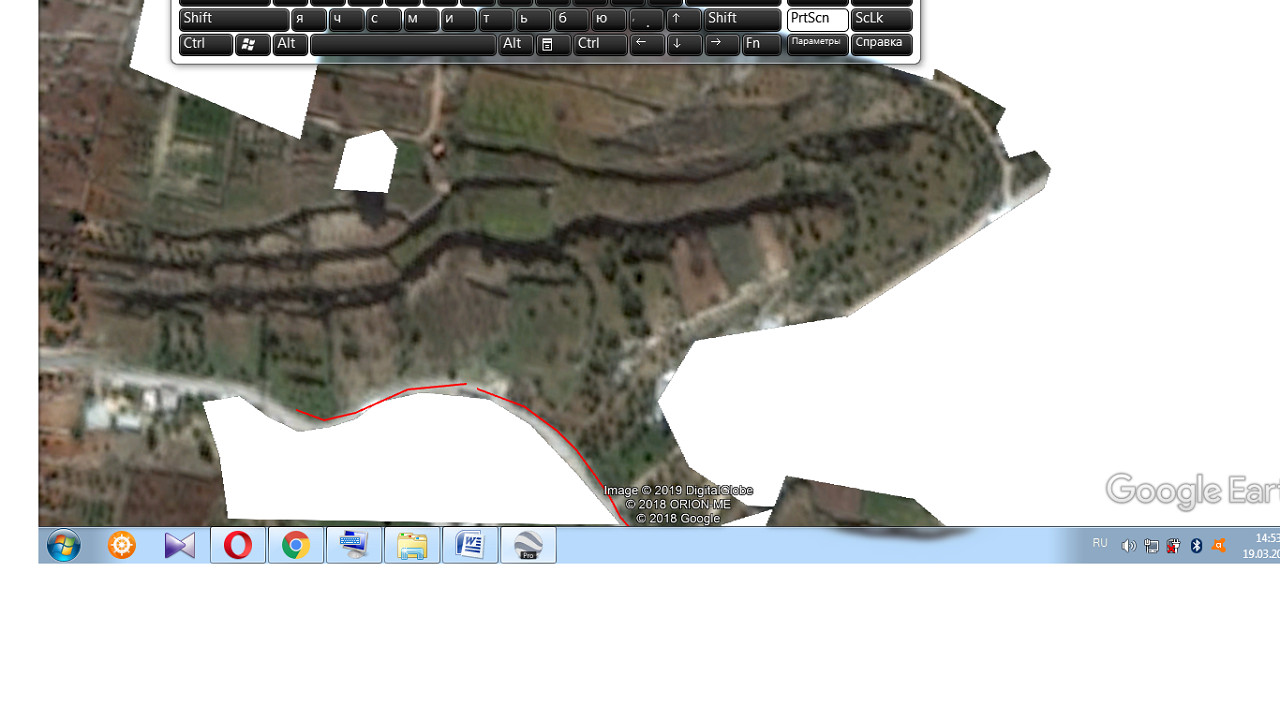
Task: Launch Opera browser from taskbar
Action: [x=238, y=545]
